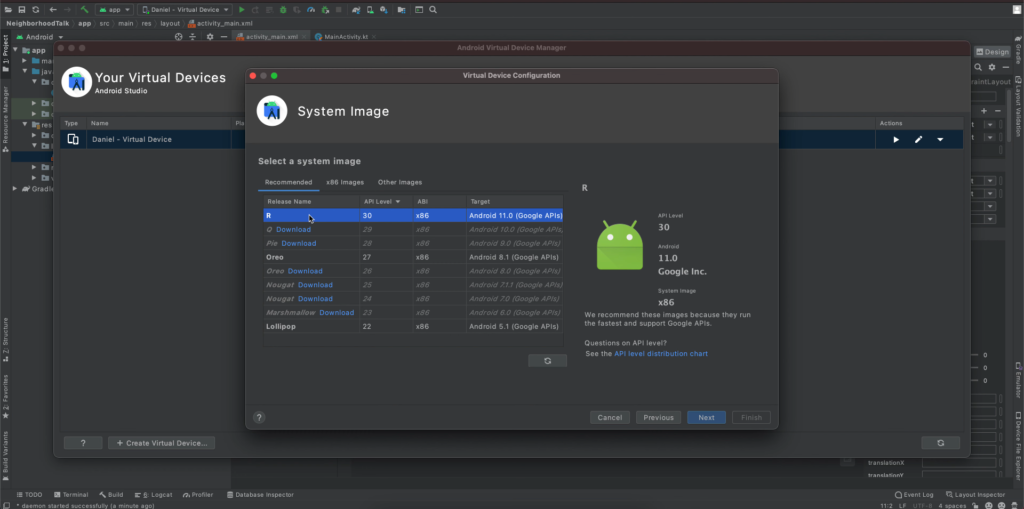Click the NeighborhoodTalk breadcrumb
This screenshot has height=509, width=1024.
[37, 24]
